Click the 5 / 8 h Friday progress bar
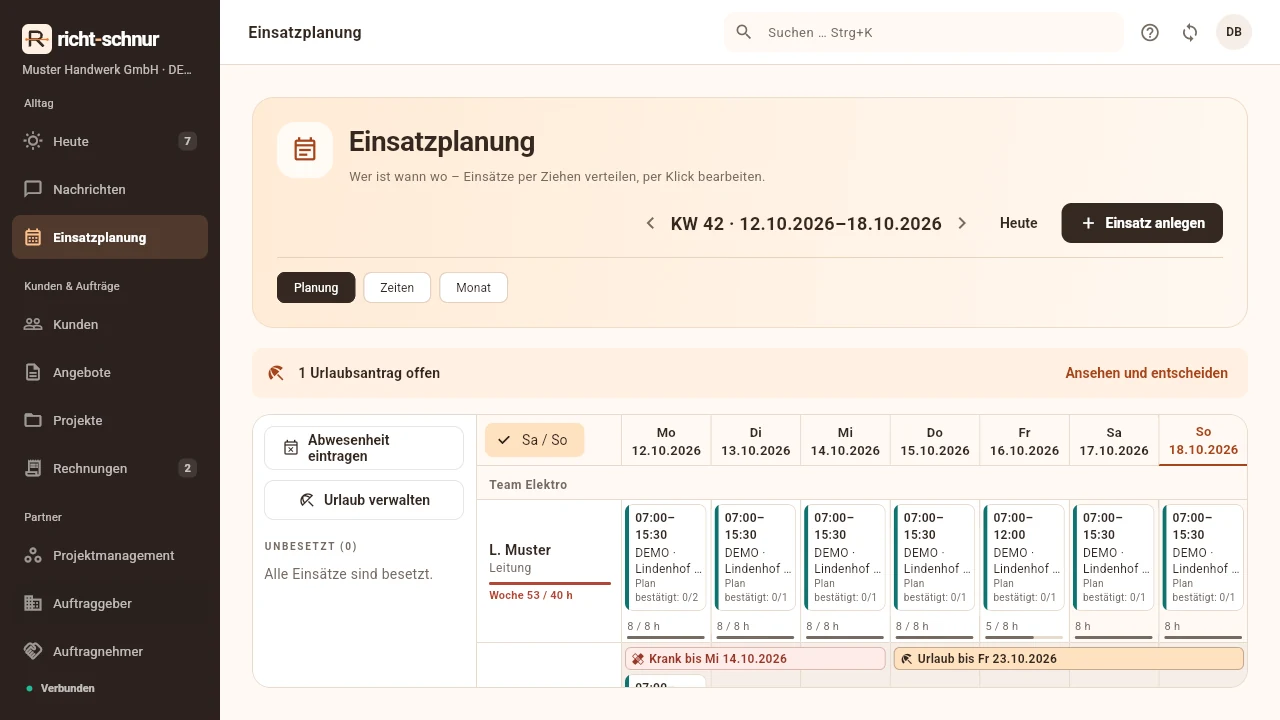The width and height of the screenshot is (1280, 720). [1024, 637]
